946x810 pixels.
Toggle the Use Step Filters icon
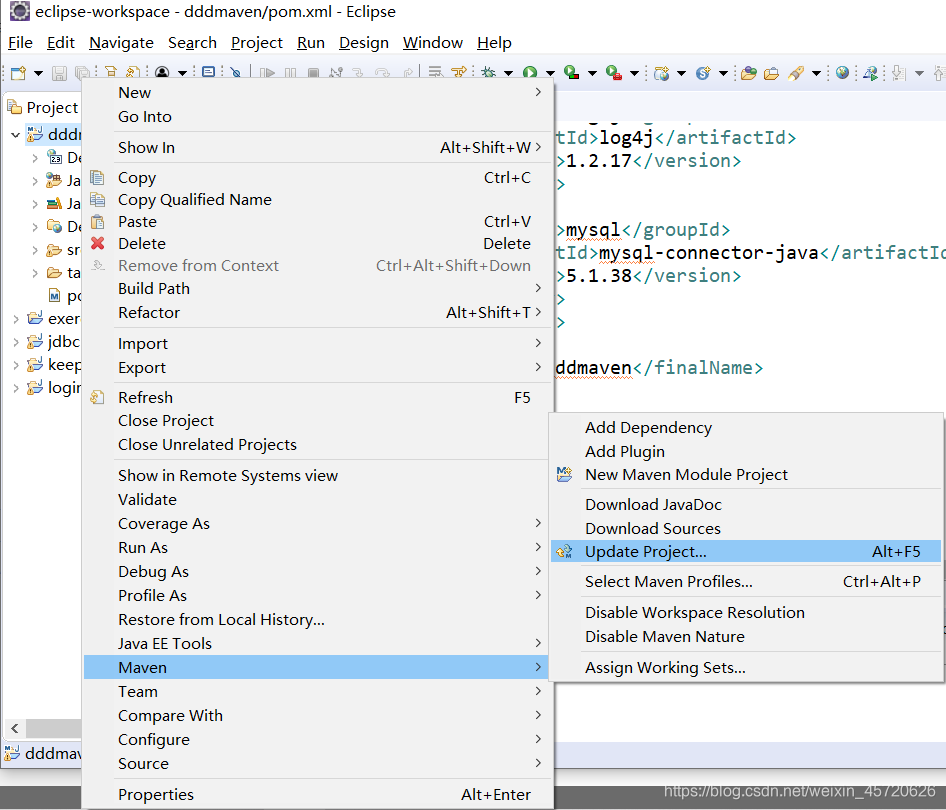[x=459, y=73]
